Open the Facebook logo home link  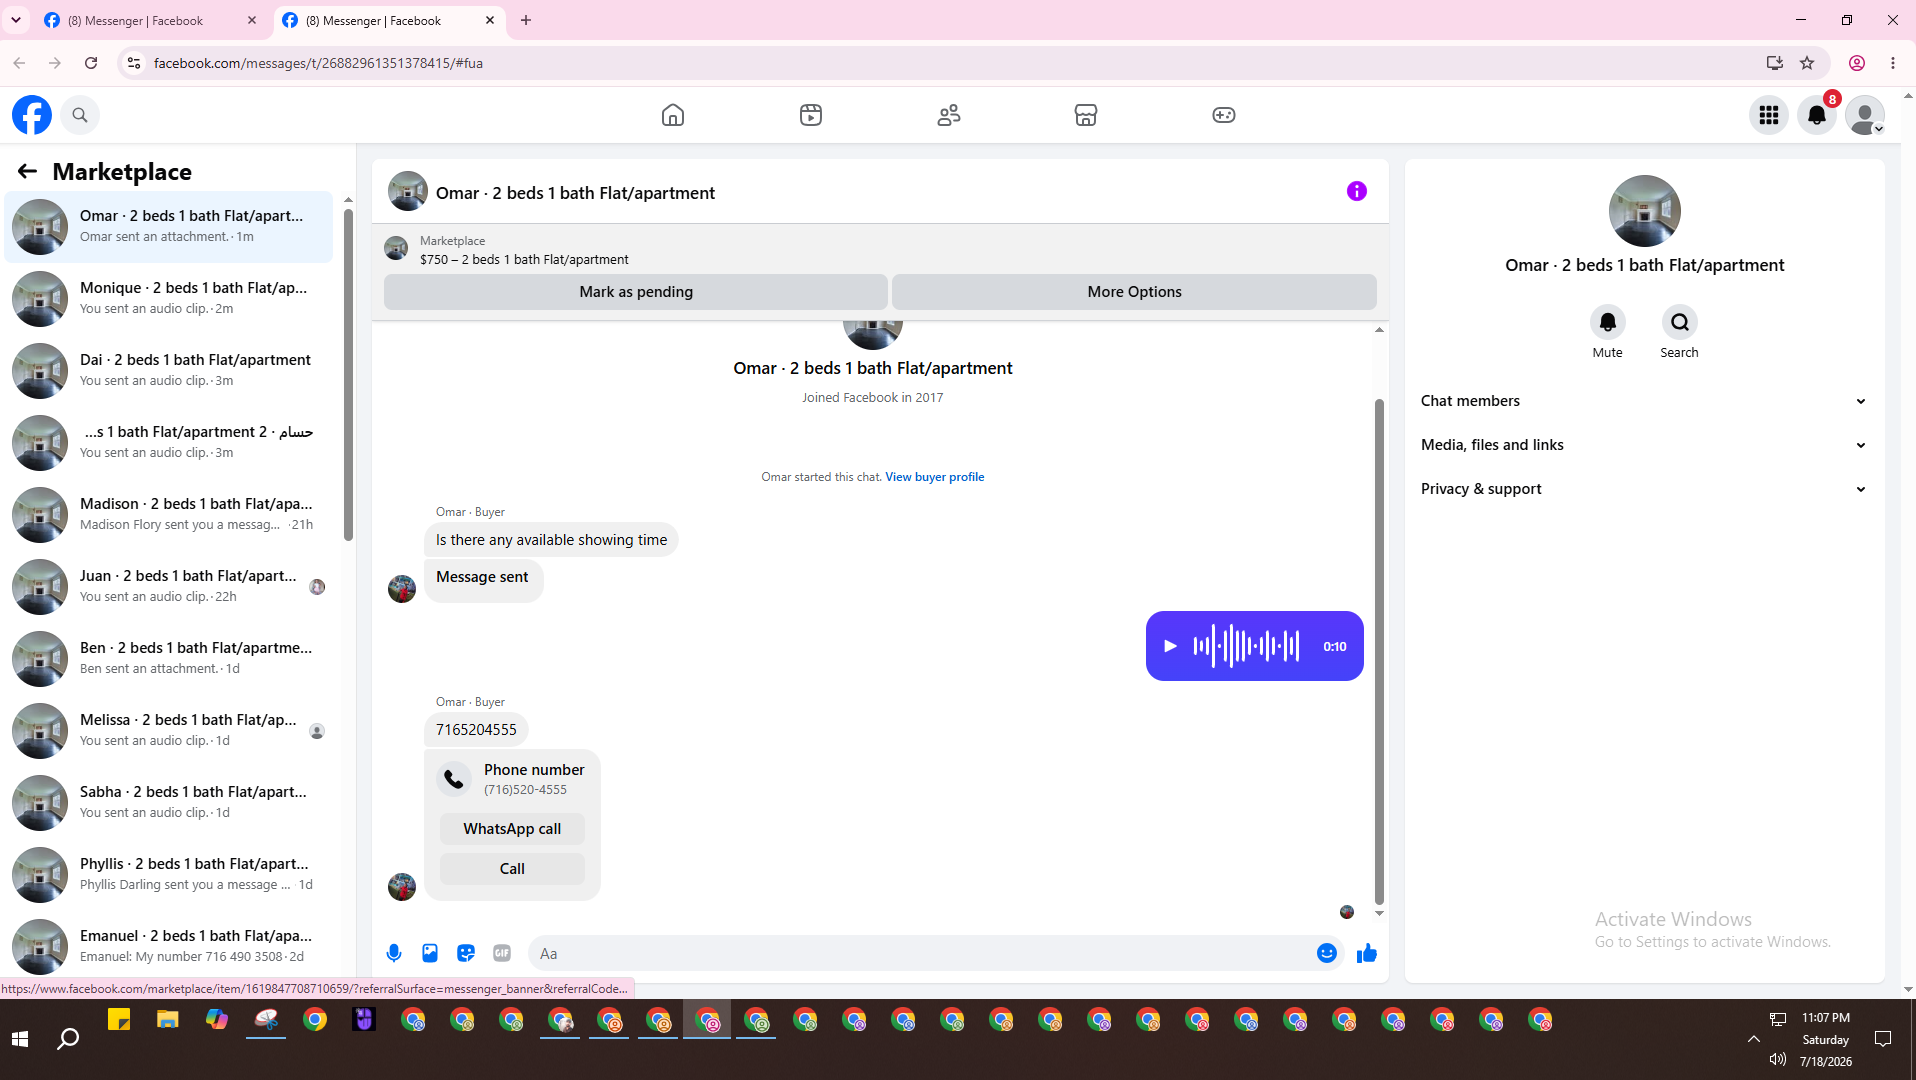(32, 115)
